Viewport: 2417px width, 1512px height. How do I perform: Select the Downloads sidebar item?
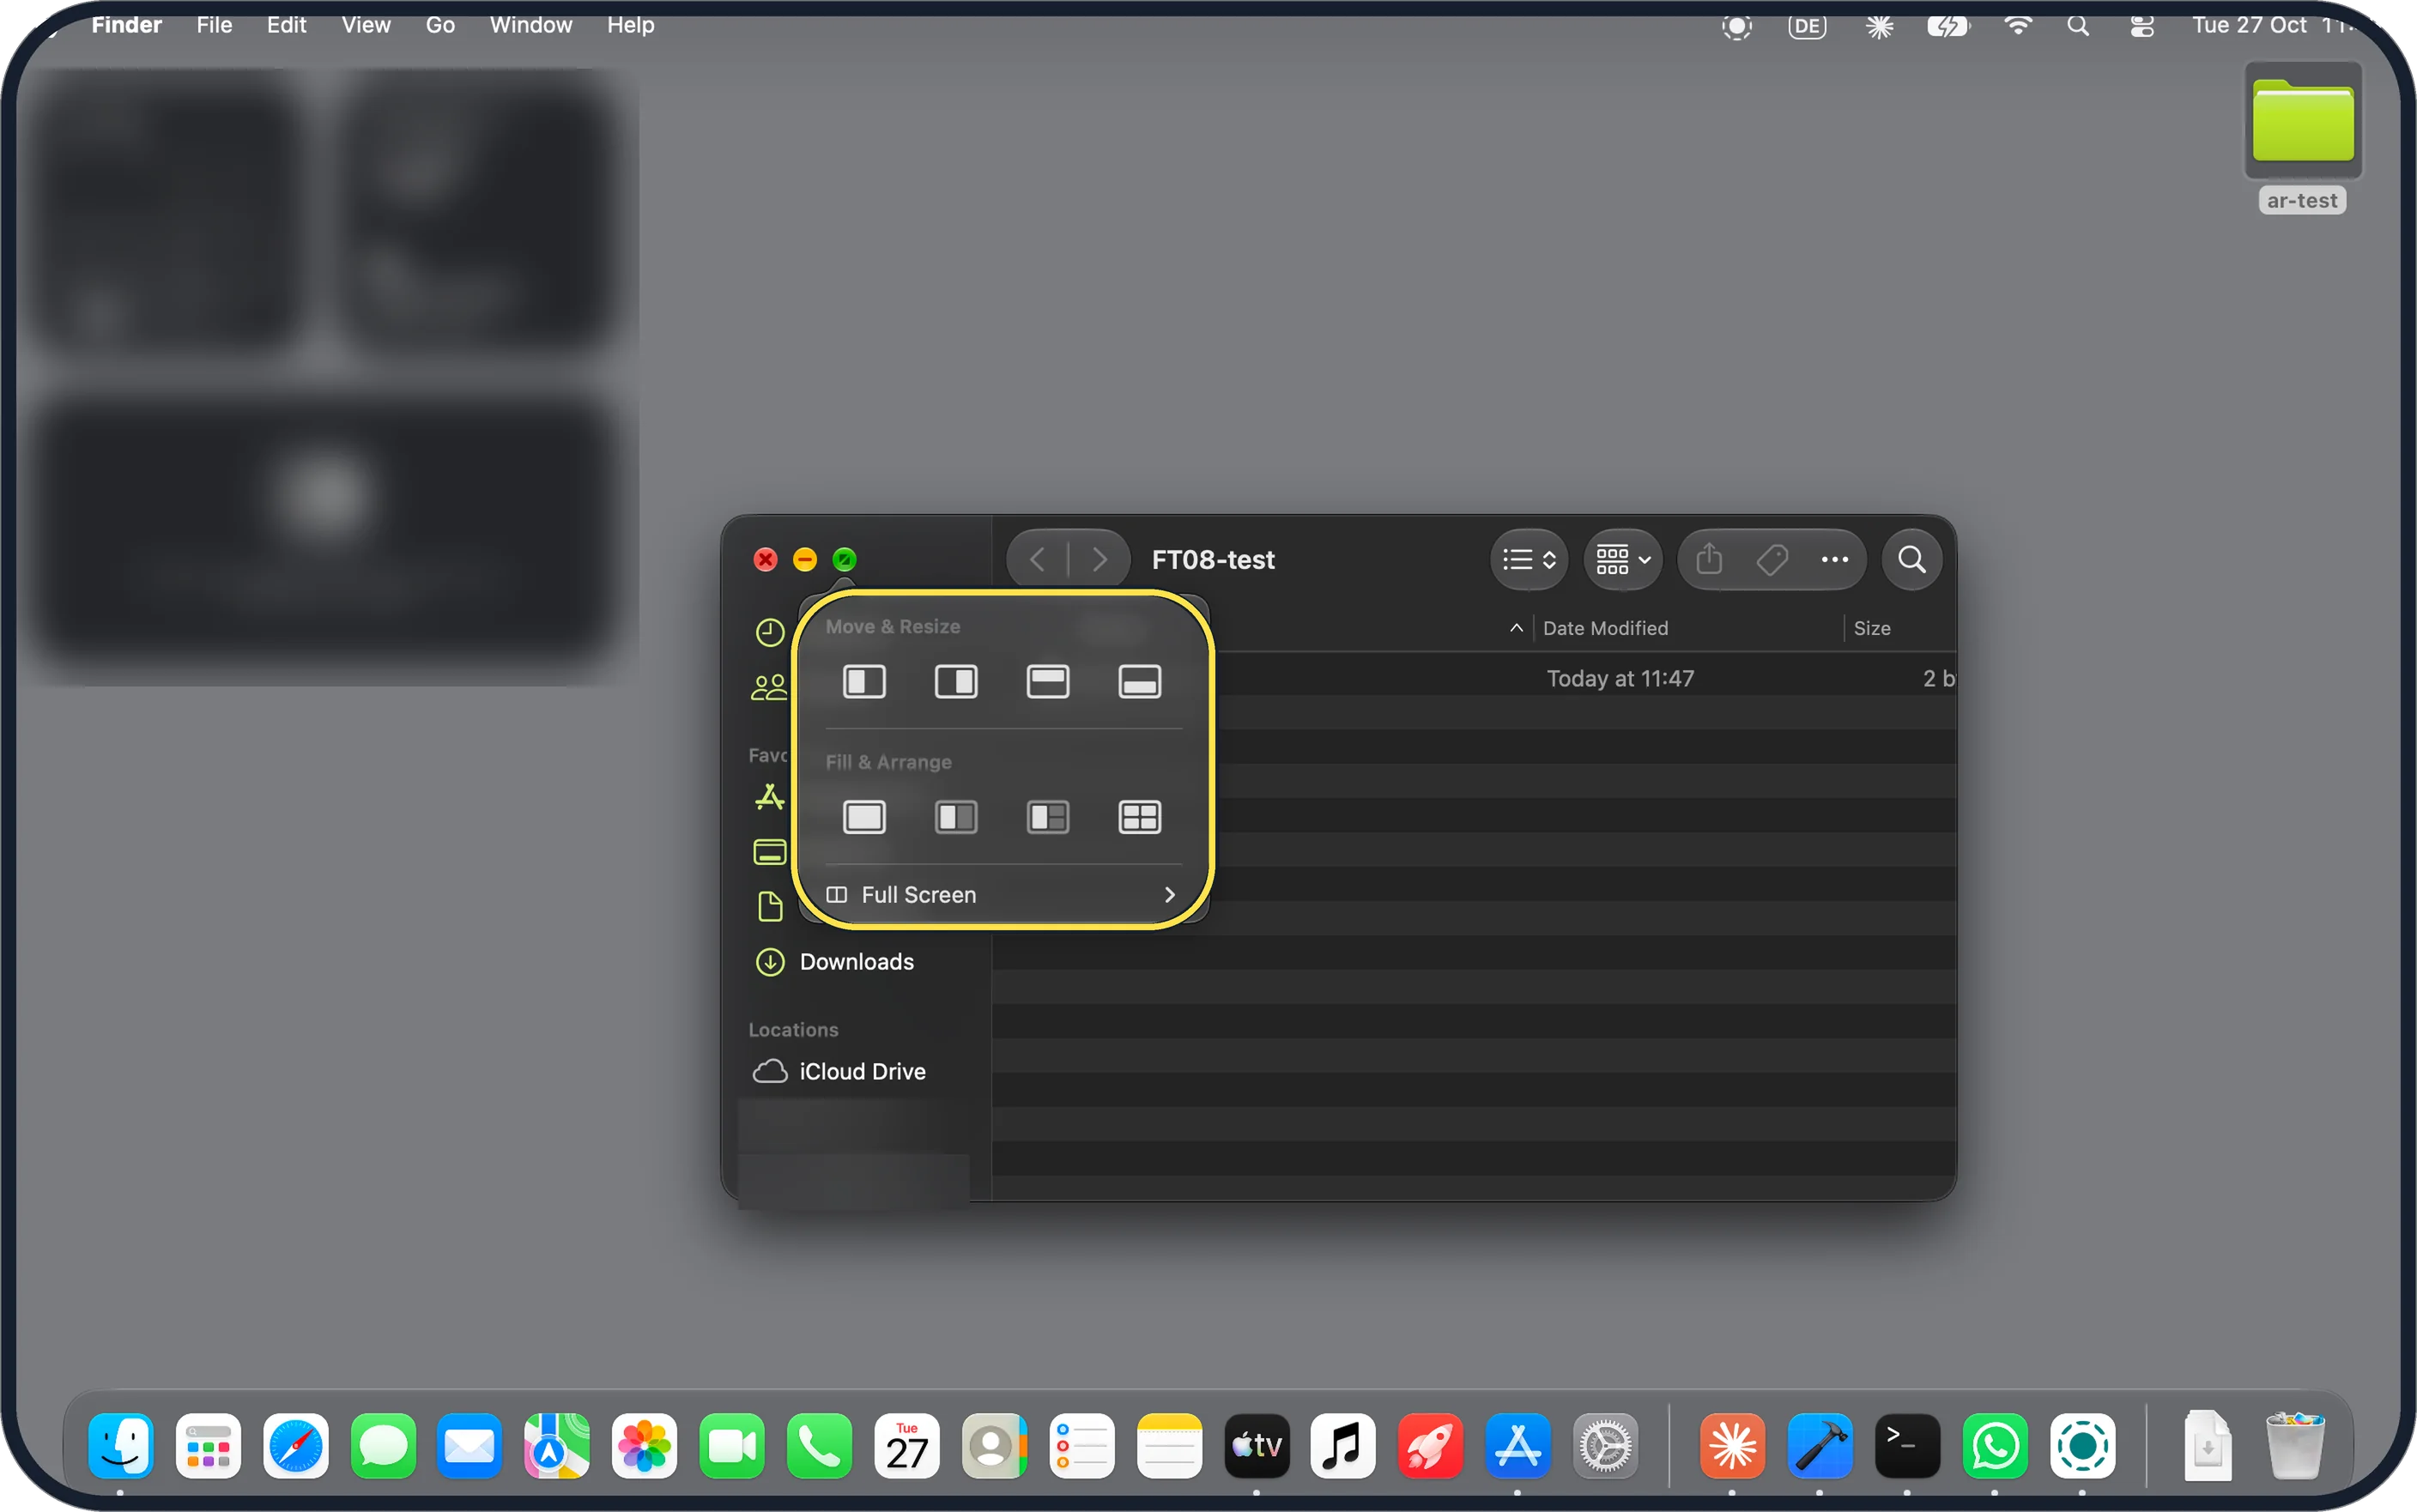click(857, 962)
